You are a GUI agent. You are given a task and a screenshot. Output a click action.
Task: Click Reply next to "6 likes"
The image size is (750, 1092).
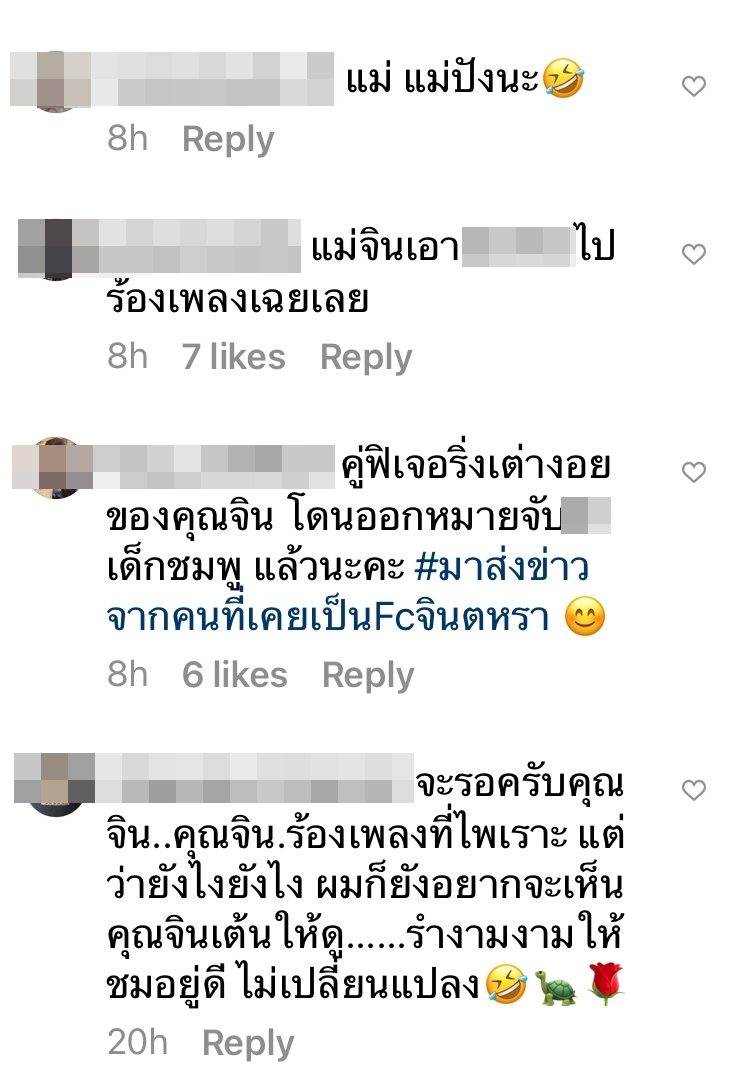tap(368, 676)
